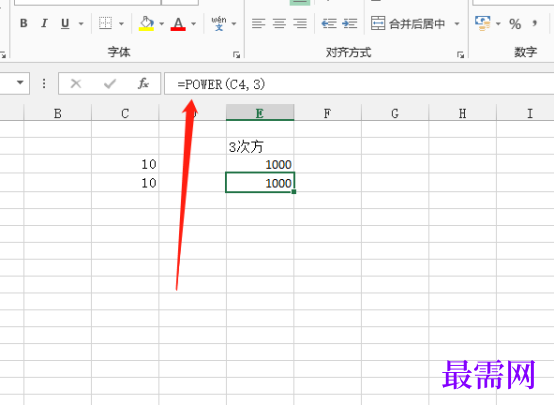Open underline style dropdown arrow
The width and height of the screenshot is (554, 406).
81,24
